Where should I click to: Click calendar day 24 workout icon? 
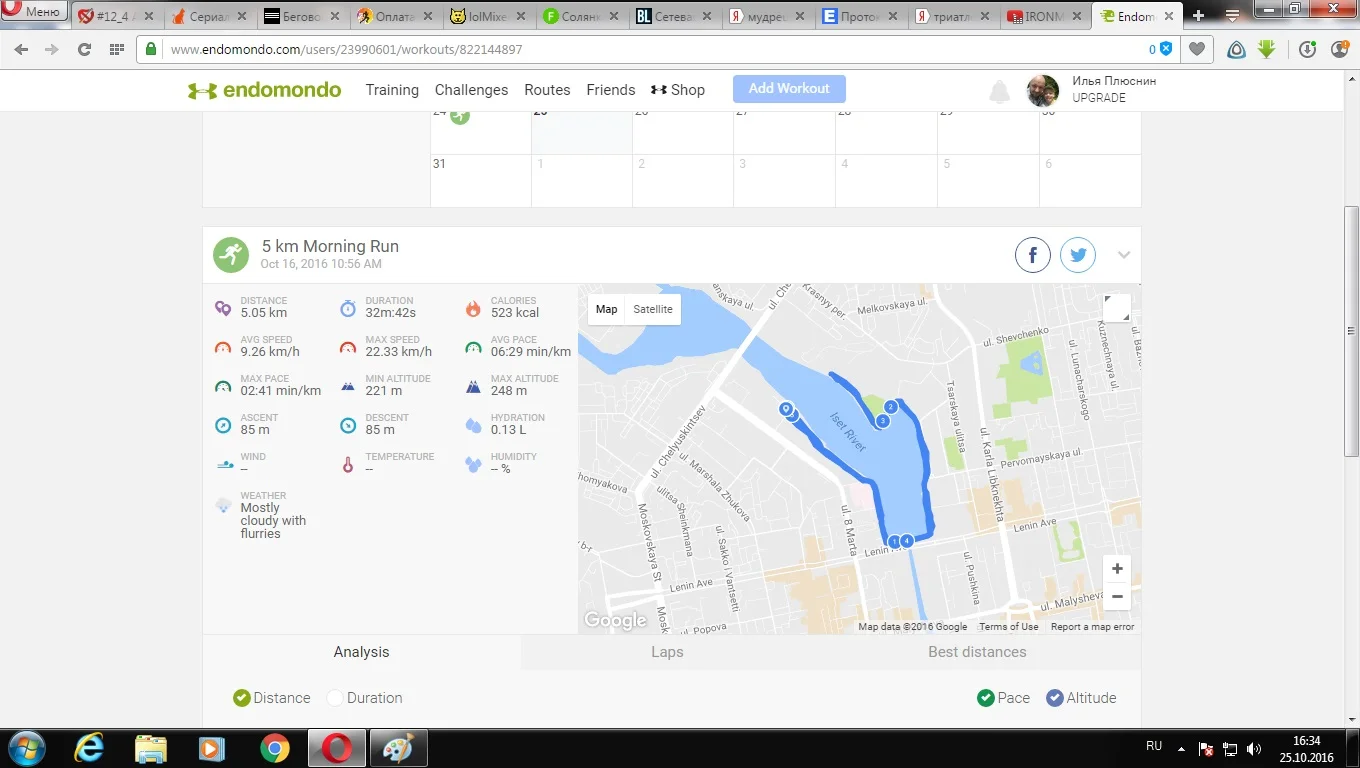pyautogui.click(x=459, y=115)
